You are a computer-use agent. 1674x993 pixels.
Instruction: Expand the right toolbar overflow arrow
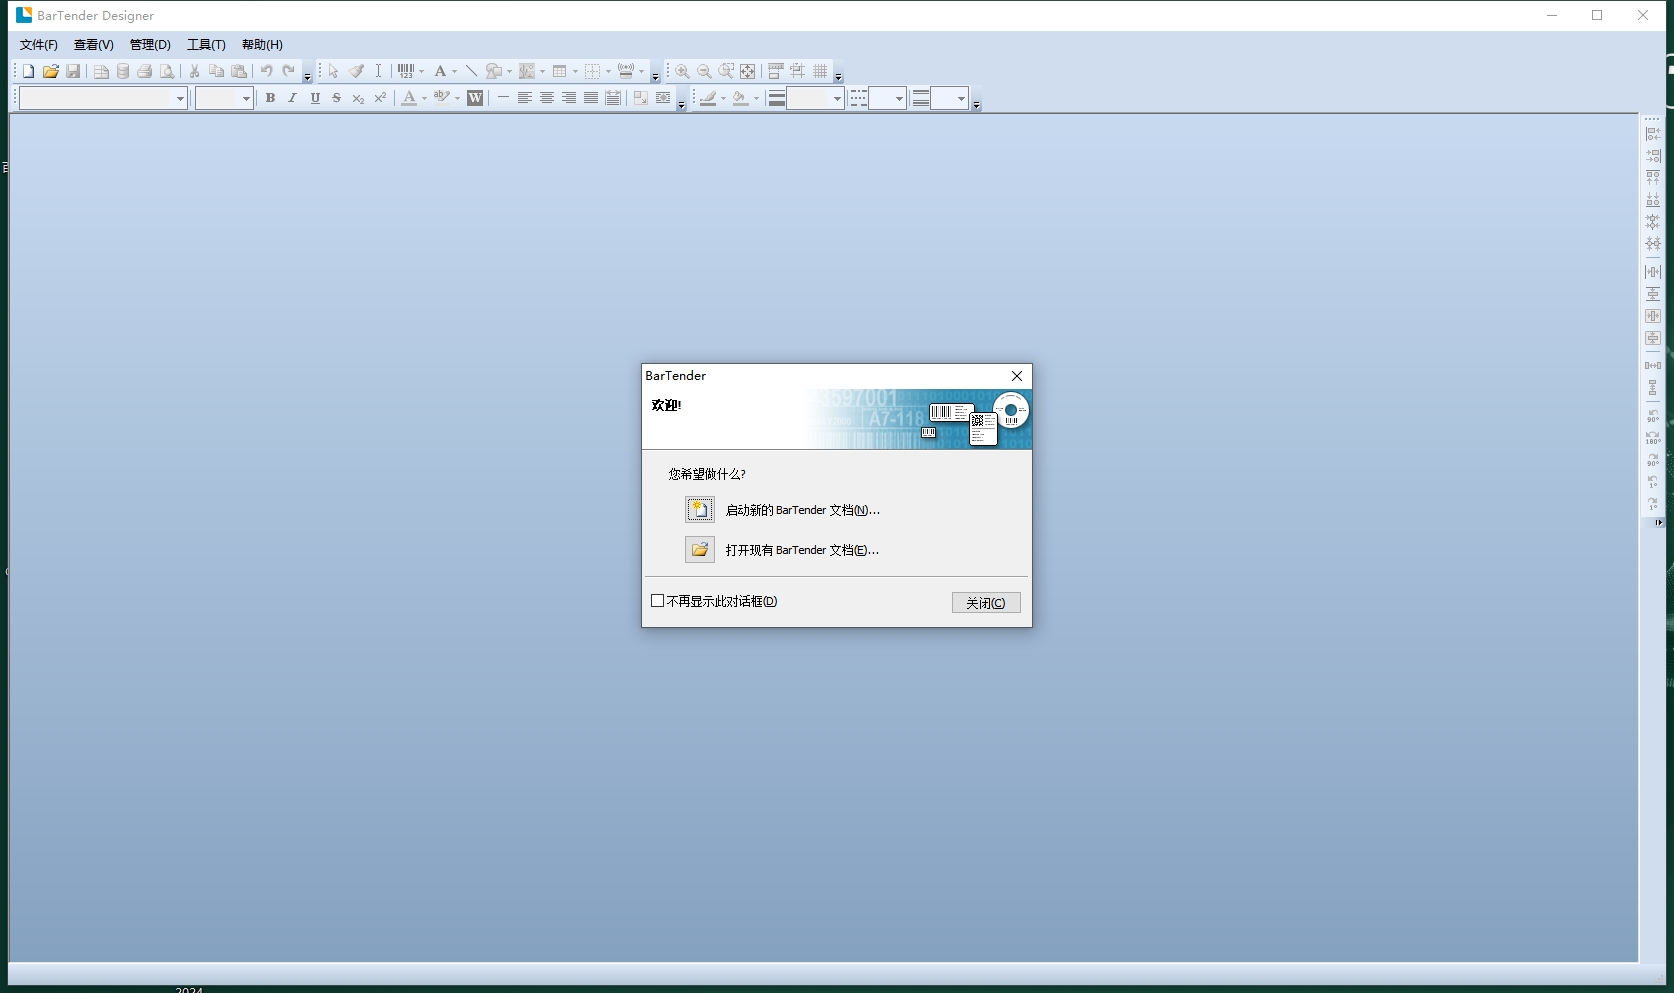click(1659, 523)
